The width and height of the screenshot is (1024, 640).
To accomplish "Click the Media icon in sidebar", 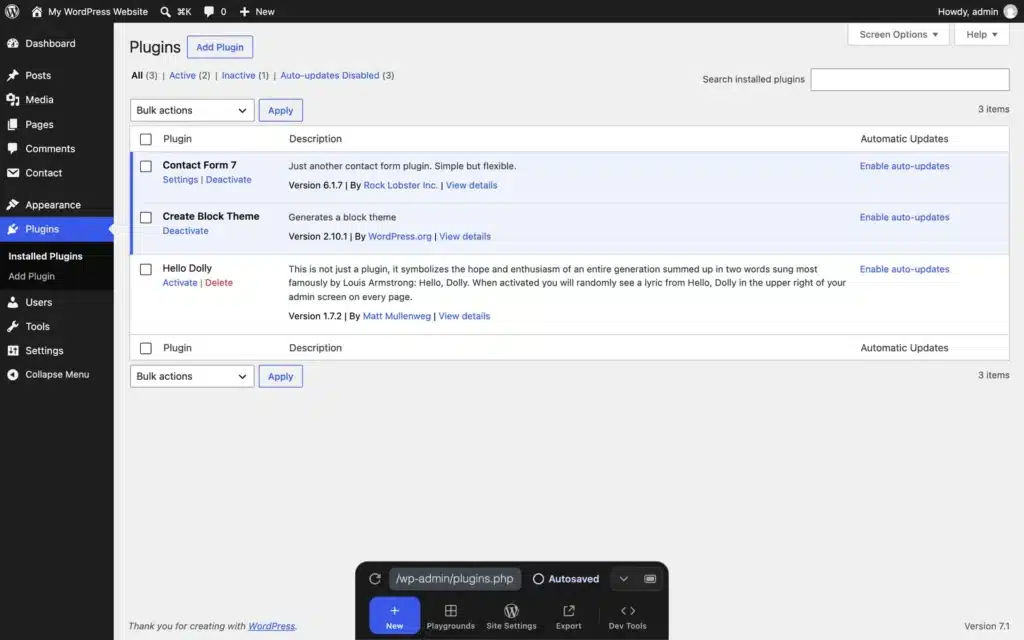I will coord(13,99).
